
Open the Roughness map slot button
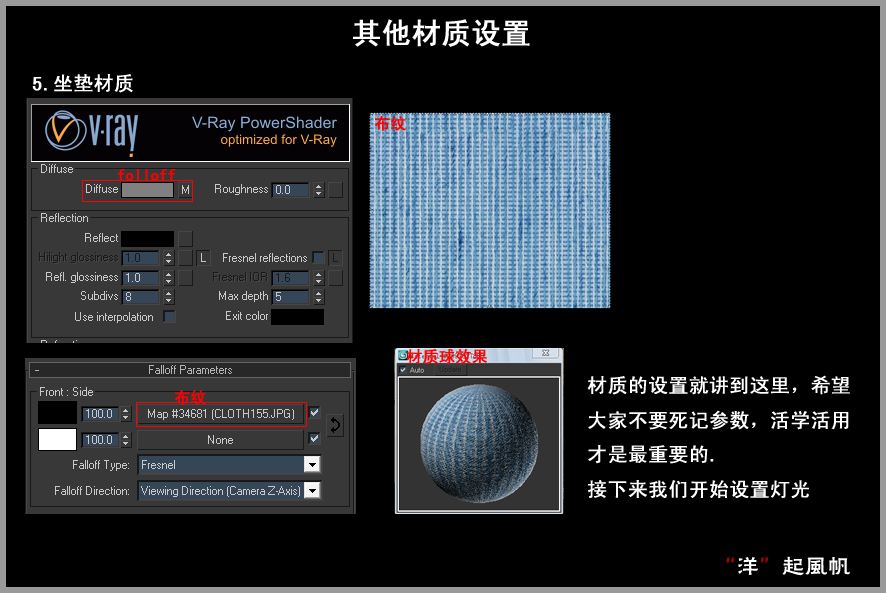[x=336, y=190]
